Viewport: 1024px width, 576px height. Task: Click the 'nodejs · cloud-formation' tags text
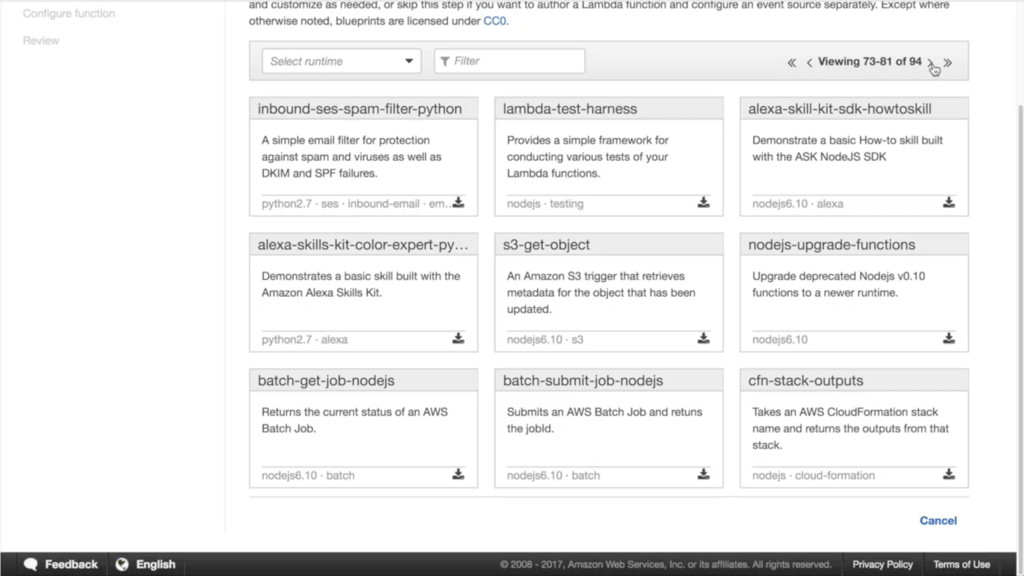pyautogui.click(x=813, y=475)
